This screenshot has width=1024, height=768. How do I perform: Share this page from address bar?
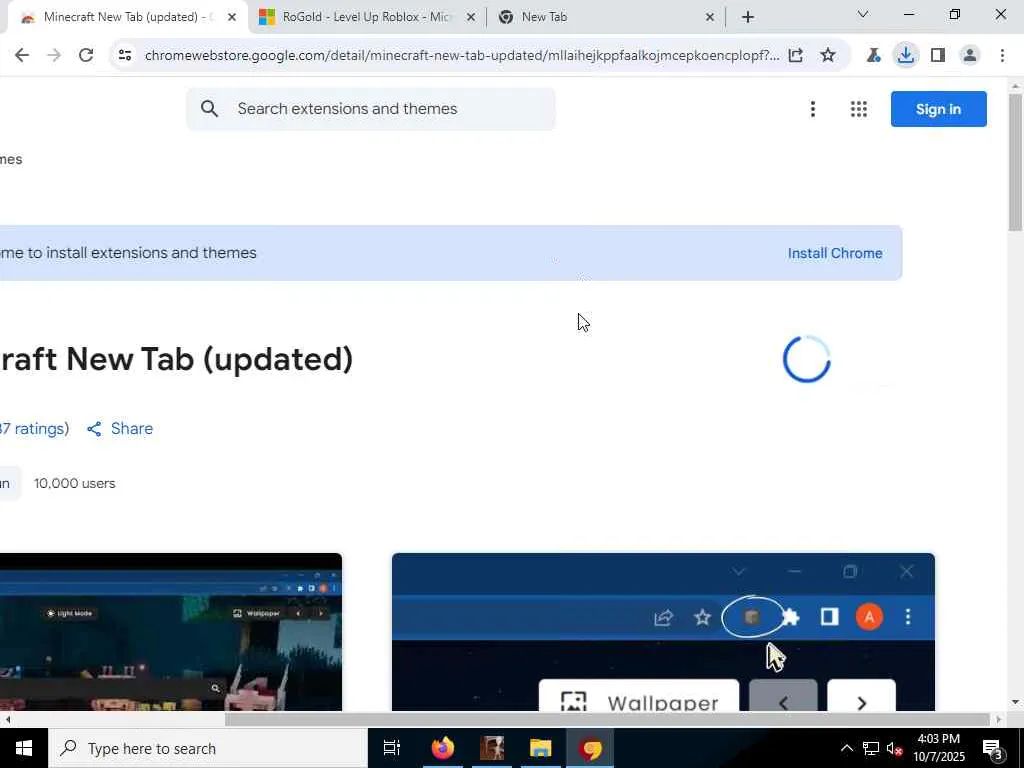795,56
